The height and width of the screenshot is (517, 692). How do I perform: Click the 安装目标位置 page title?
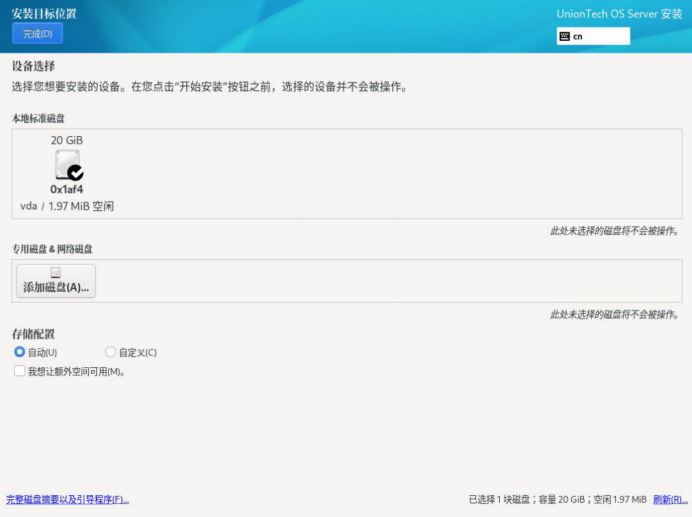coord(44,13)
